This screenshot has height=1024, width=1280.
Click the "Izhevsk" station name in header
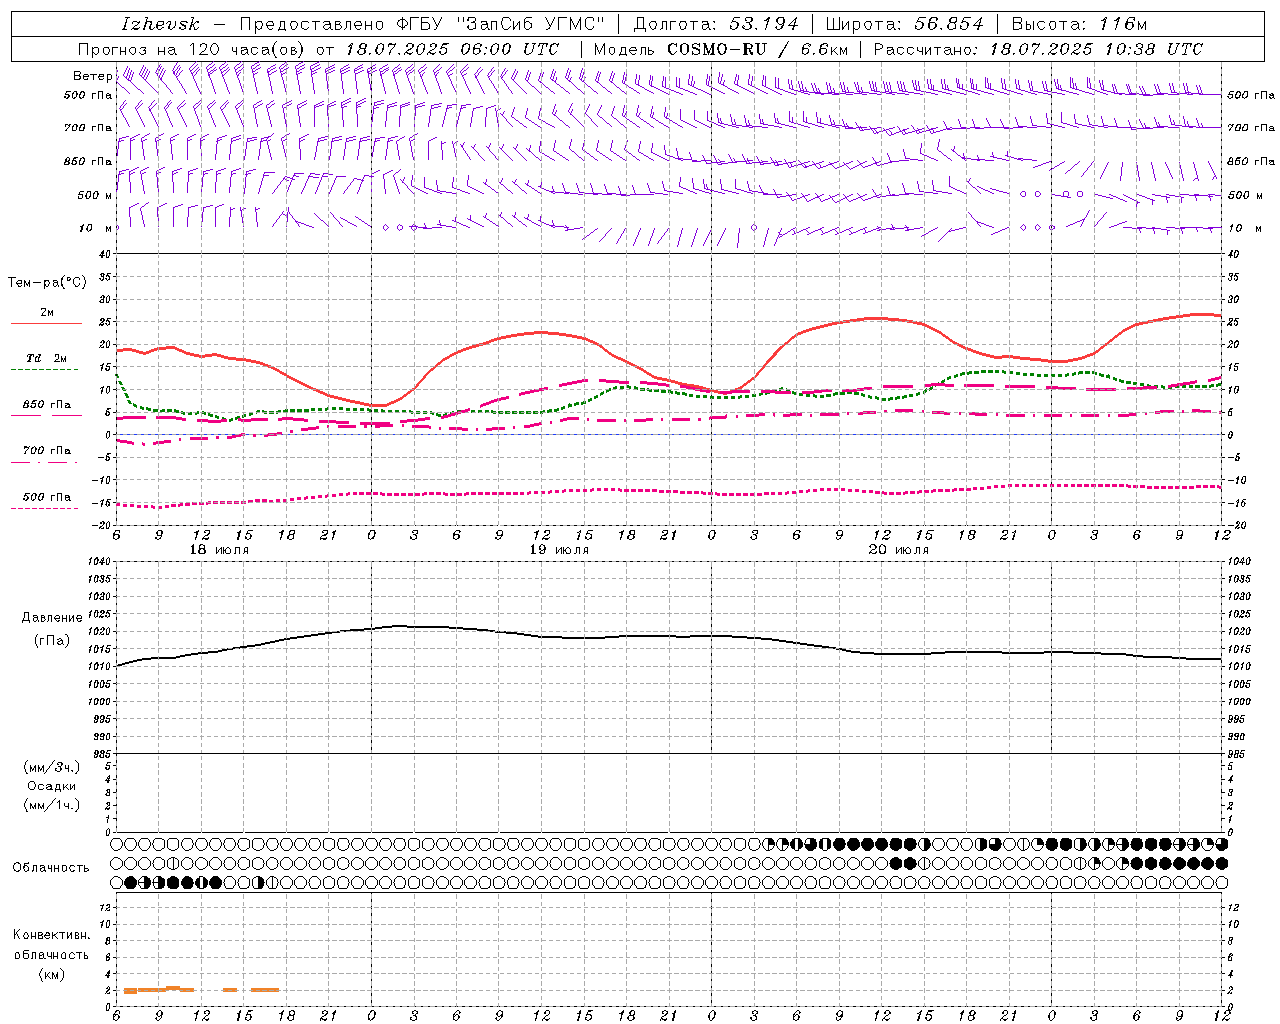160,24
